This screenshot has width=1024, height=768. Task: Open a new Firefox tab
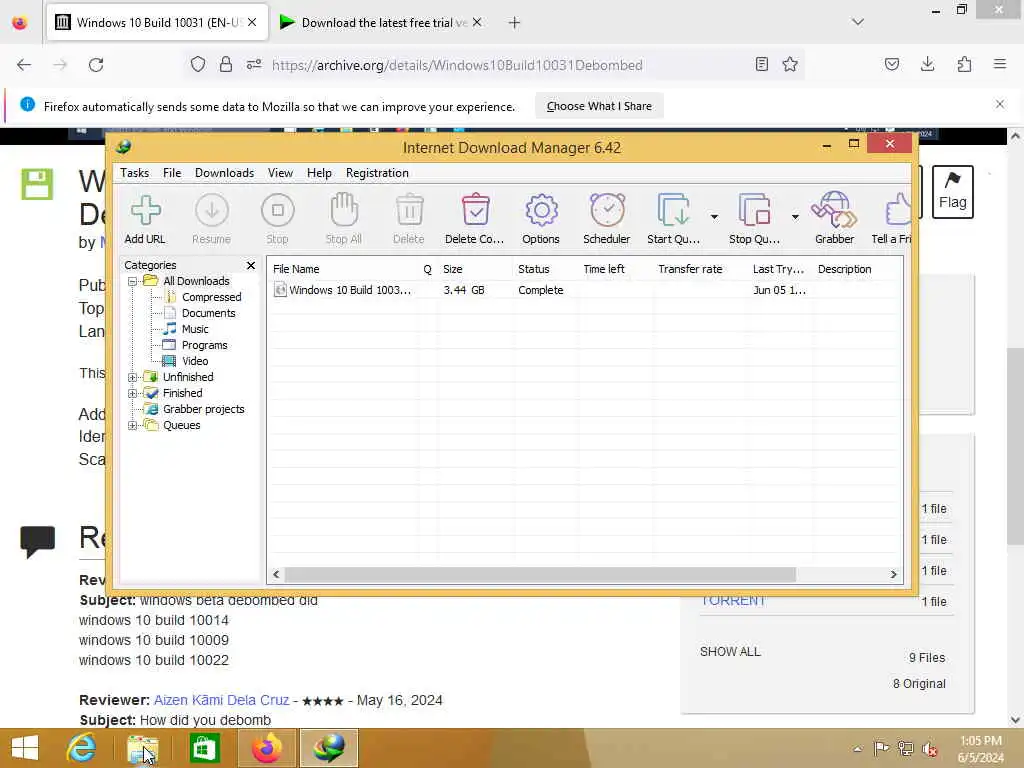click(515, 23)
